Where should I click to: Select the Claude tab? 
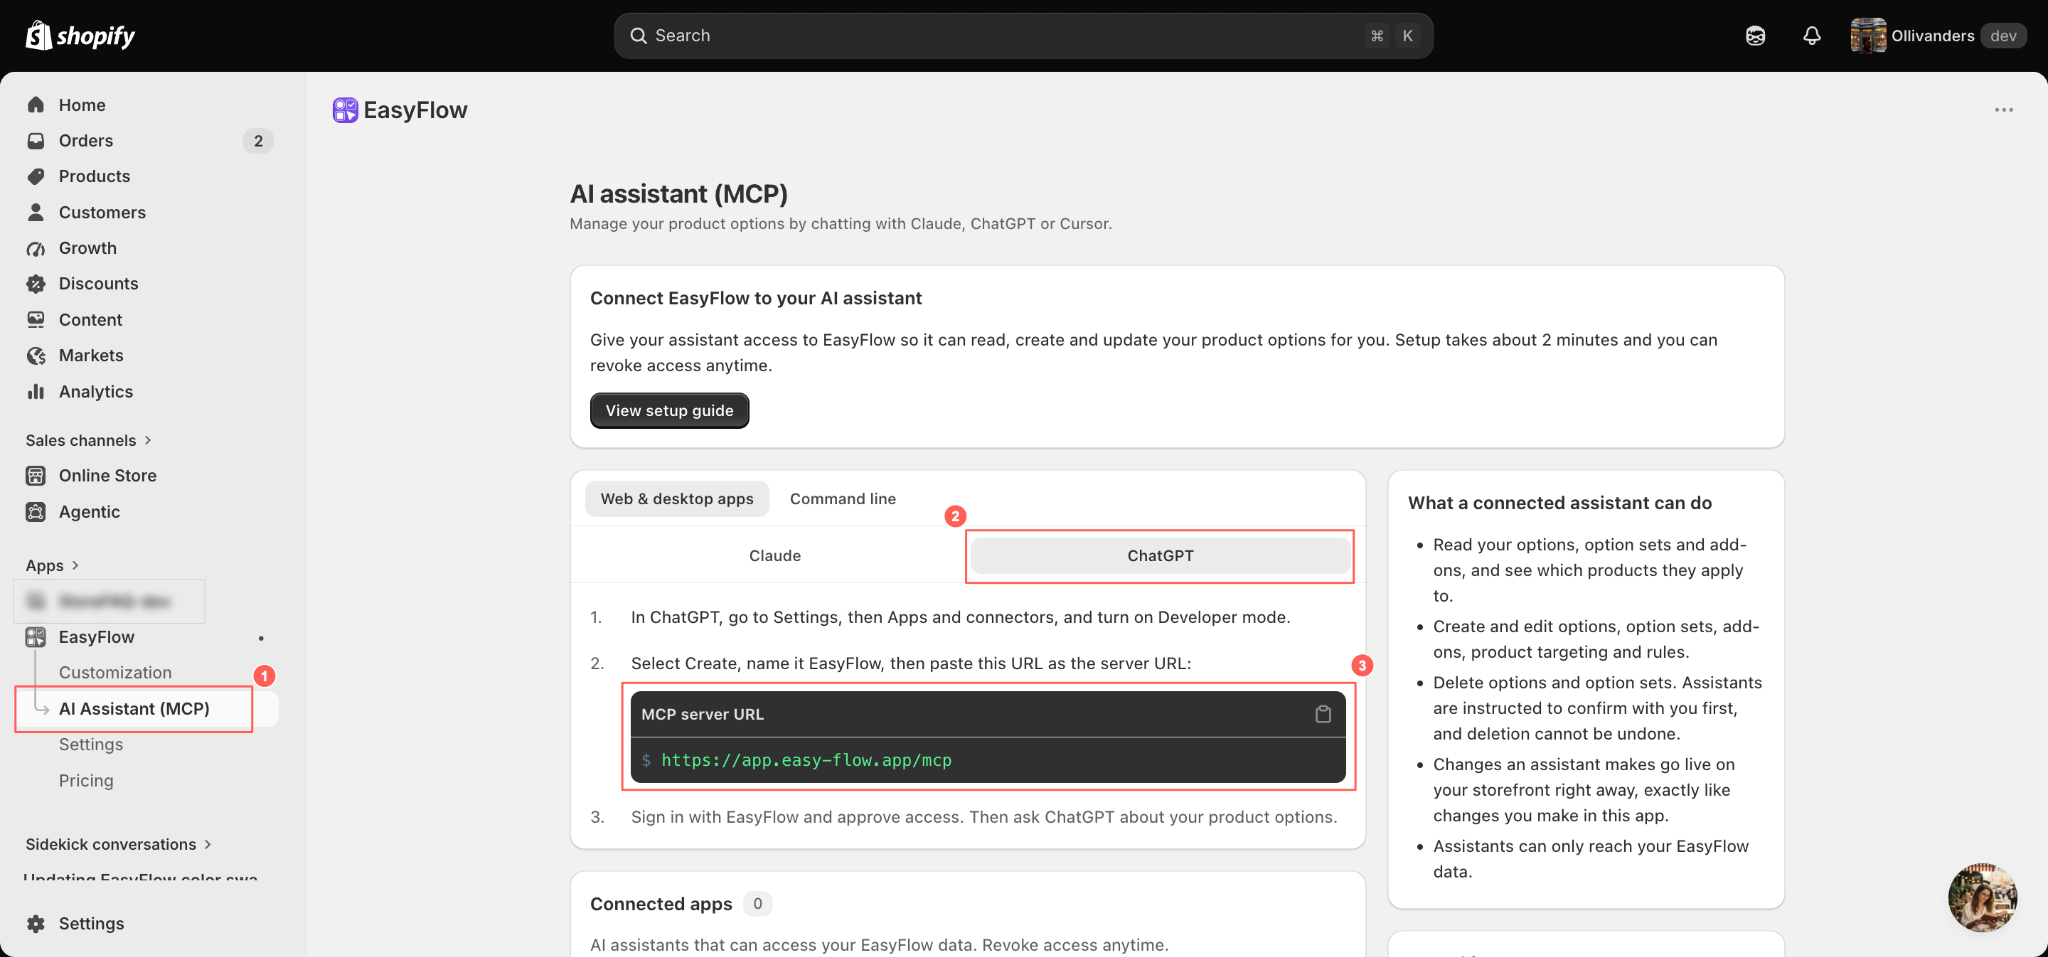pos(775,556)
